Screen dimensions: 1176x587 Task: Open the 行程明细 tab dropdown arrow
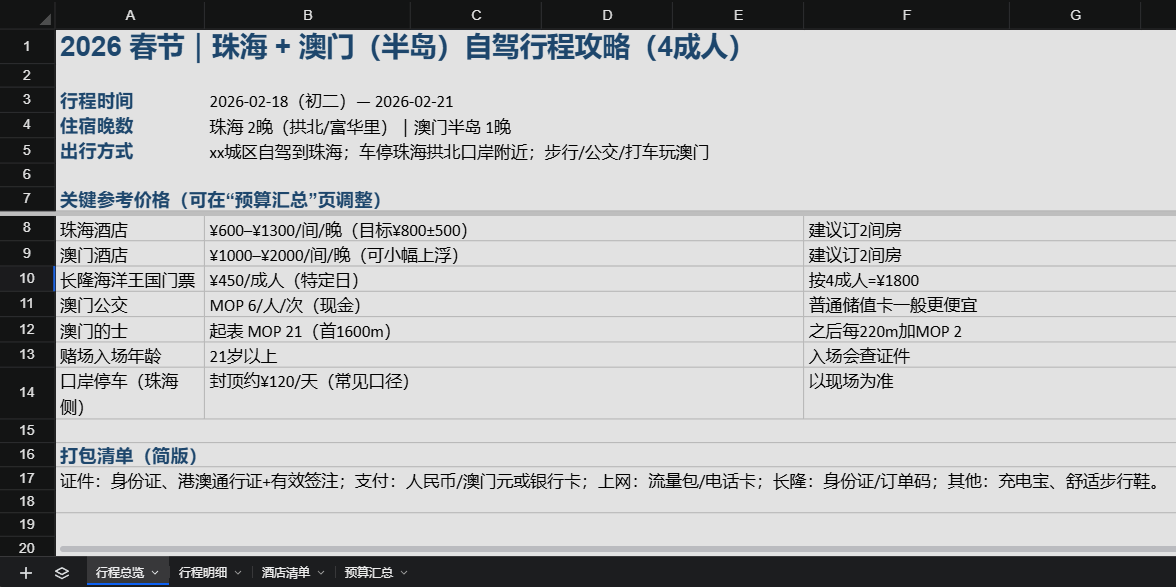point(238,573)
